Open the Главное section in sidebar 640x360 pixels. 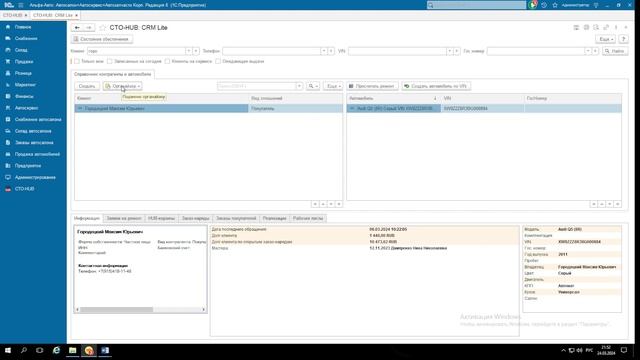click(23, 27)
